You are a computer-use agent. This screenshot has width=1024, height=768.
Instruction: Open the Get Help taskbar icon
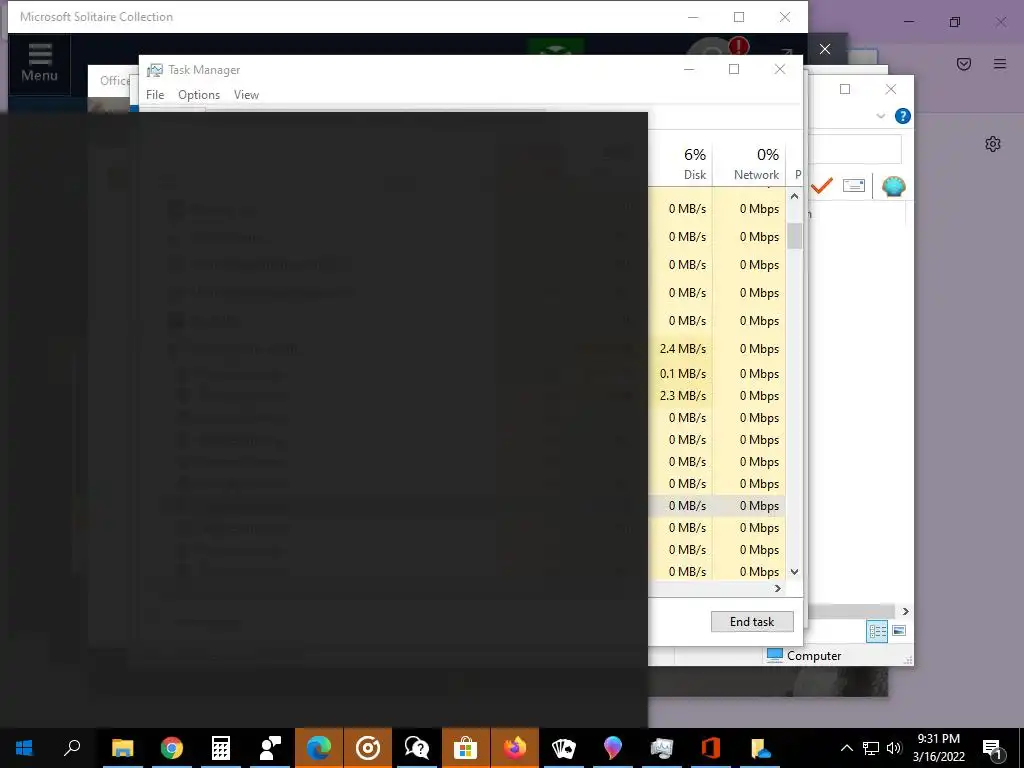coord(417,748)
